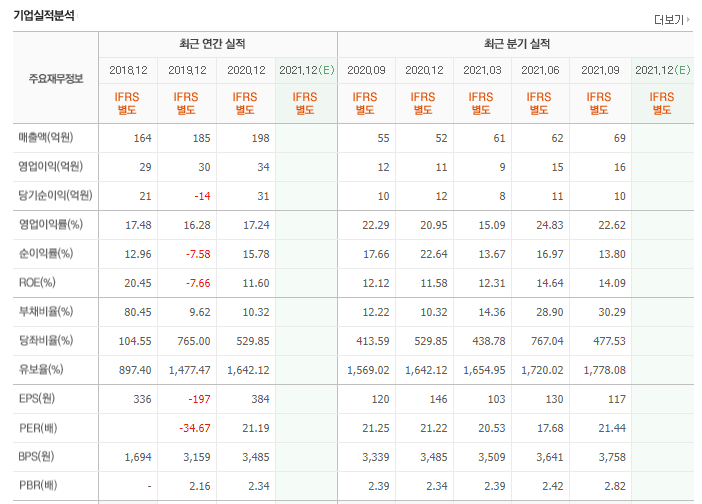
Task: Open the 더보기 link
Action: (671, 20)
